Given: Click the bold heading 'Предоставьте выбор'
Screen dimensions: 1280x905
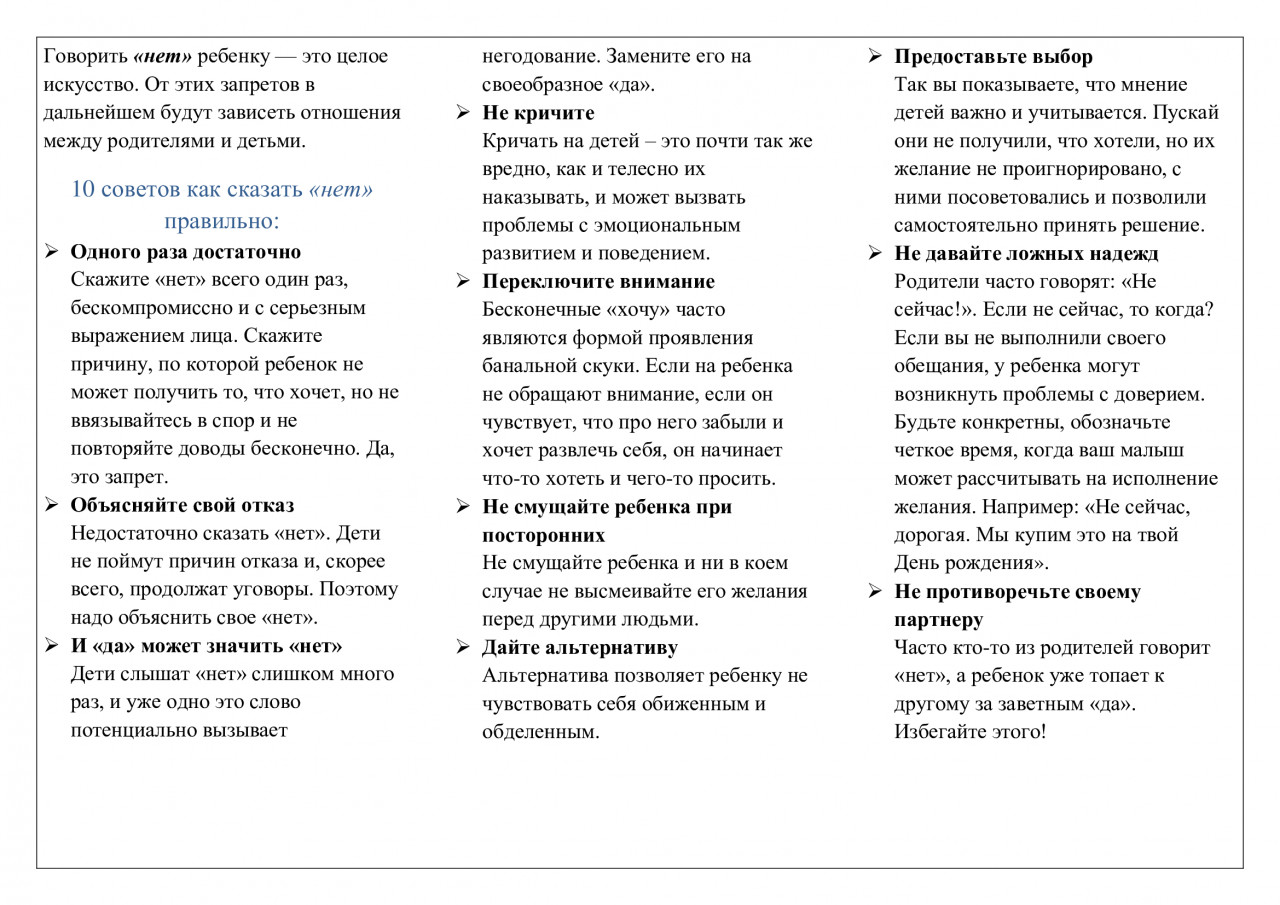Looking at the screenshot, I should (993, 57).
